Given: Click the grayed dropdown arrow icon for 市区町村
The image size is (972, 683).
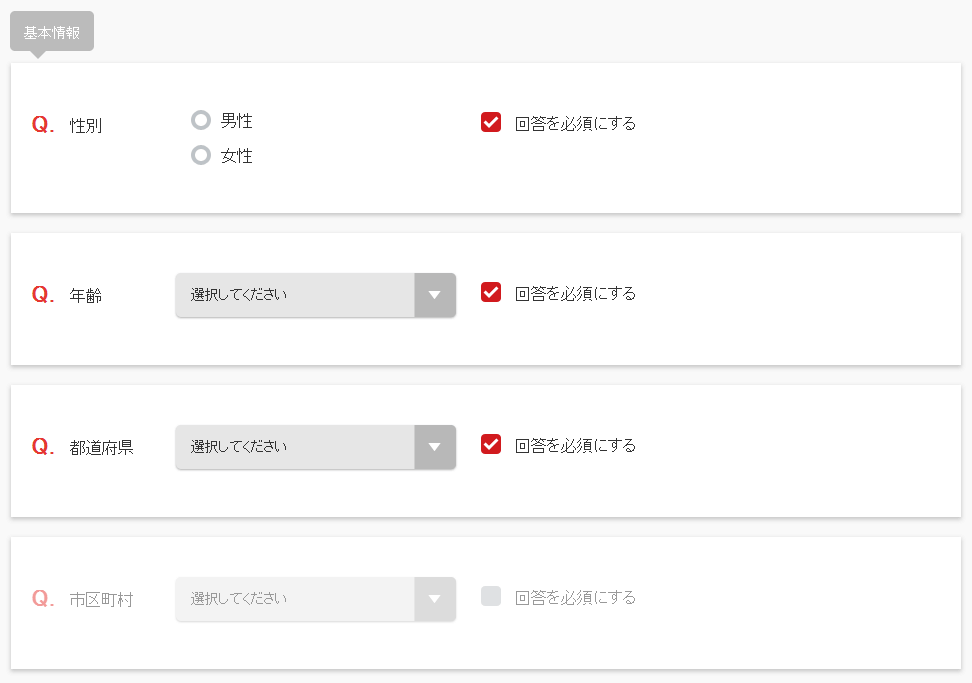Looking at the screenshot, I should point(435,599).
